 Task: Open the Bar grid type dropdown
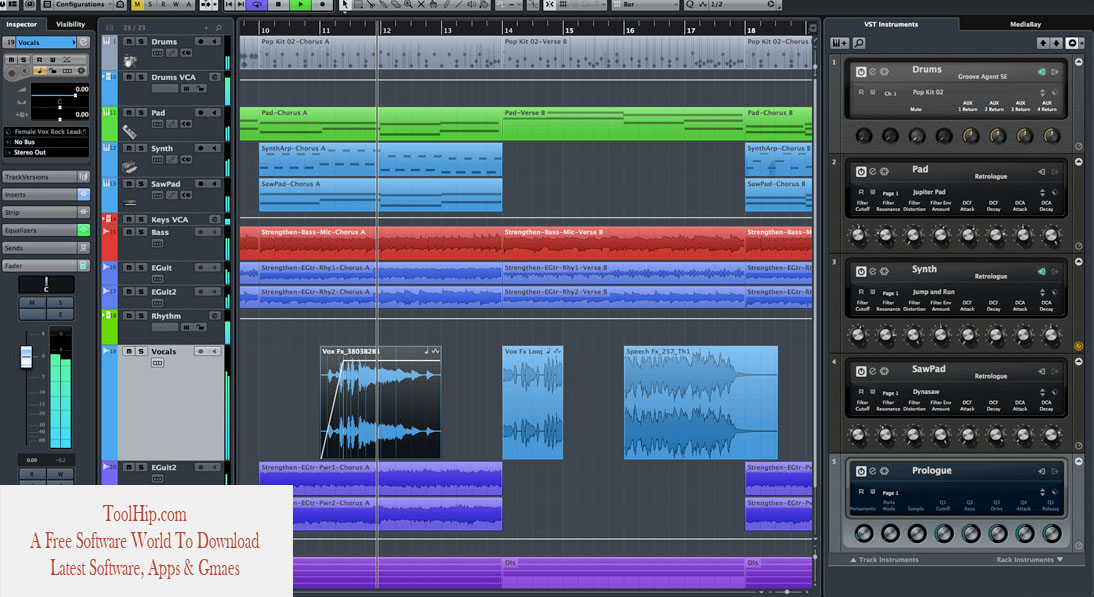[x=645, y=4]
